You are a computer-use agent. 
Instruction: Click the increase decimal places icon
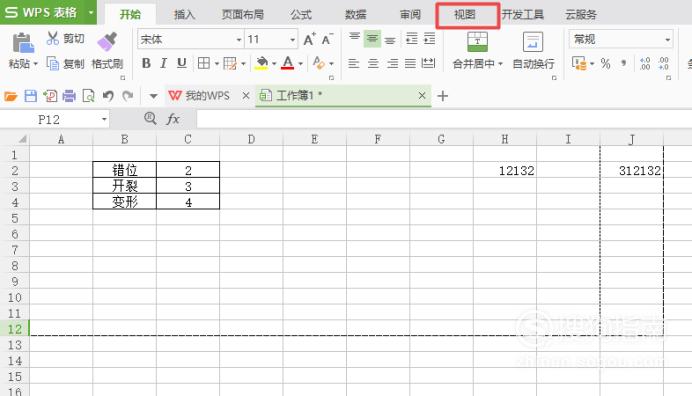pyautogui.click(x=645, y=64)
